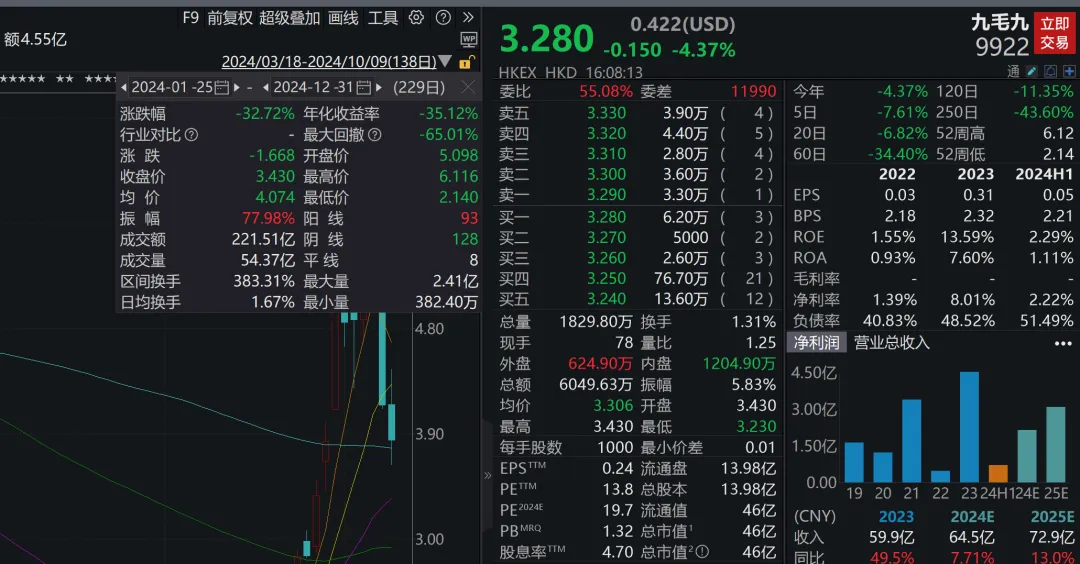
Task: Click 振幅 value 77.98% in statistics
Action: pos(268,218)
